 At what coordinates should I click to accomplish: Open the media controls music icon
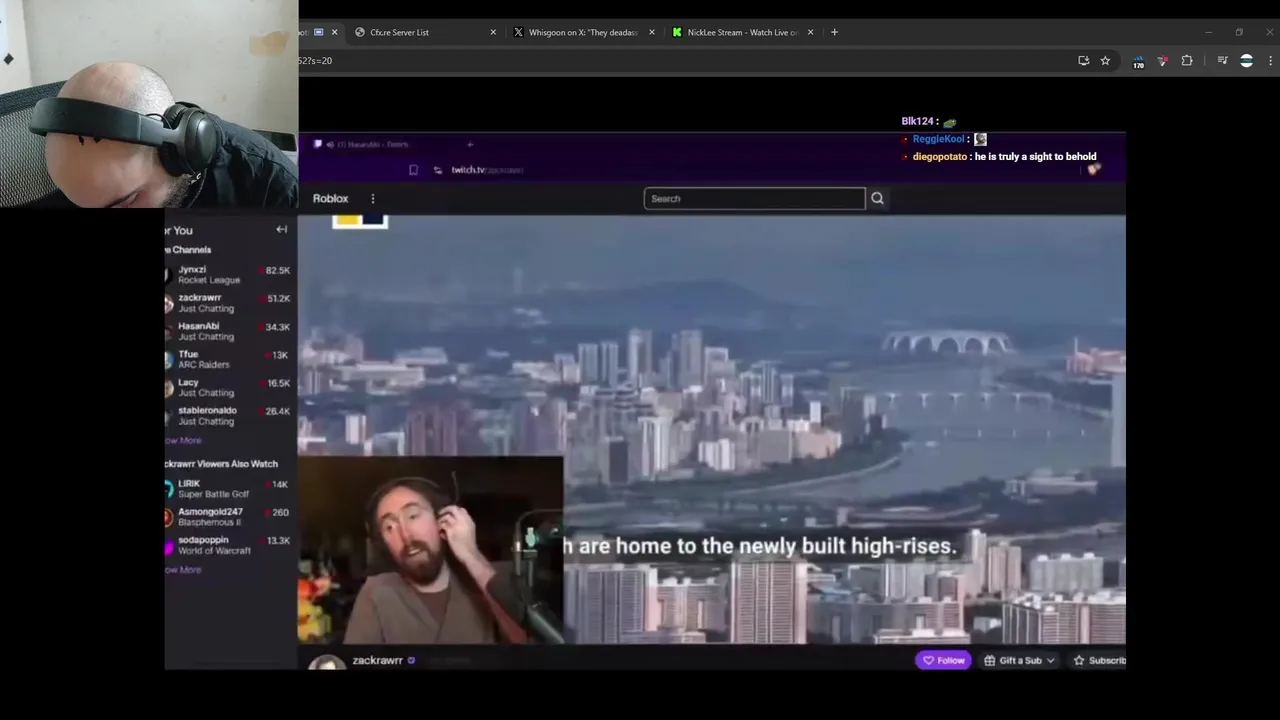click(x=1222, y=60)
